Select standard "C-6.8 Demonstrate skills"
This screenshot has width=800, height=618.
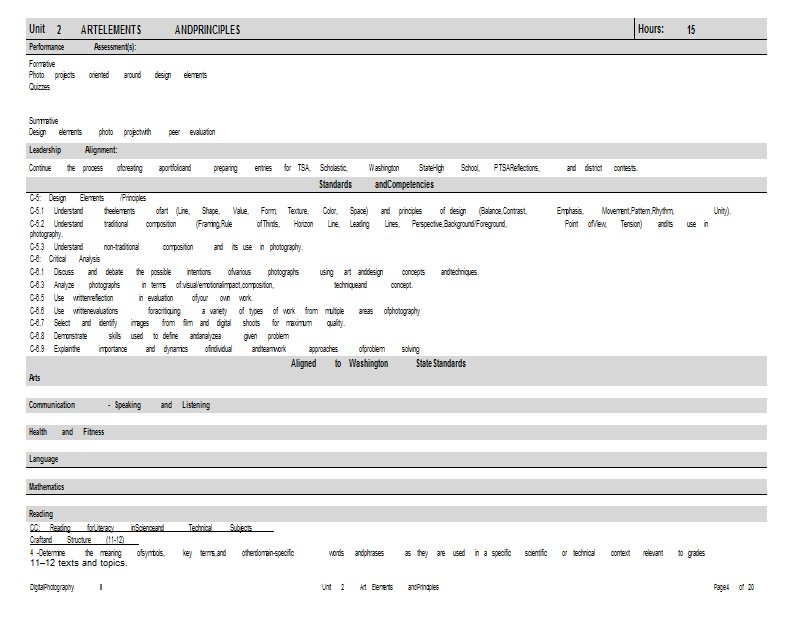[x=159, y=336]
